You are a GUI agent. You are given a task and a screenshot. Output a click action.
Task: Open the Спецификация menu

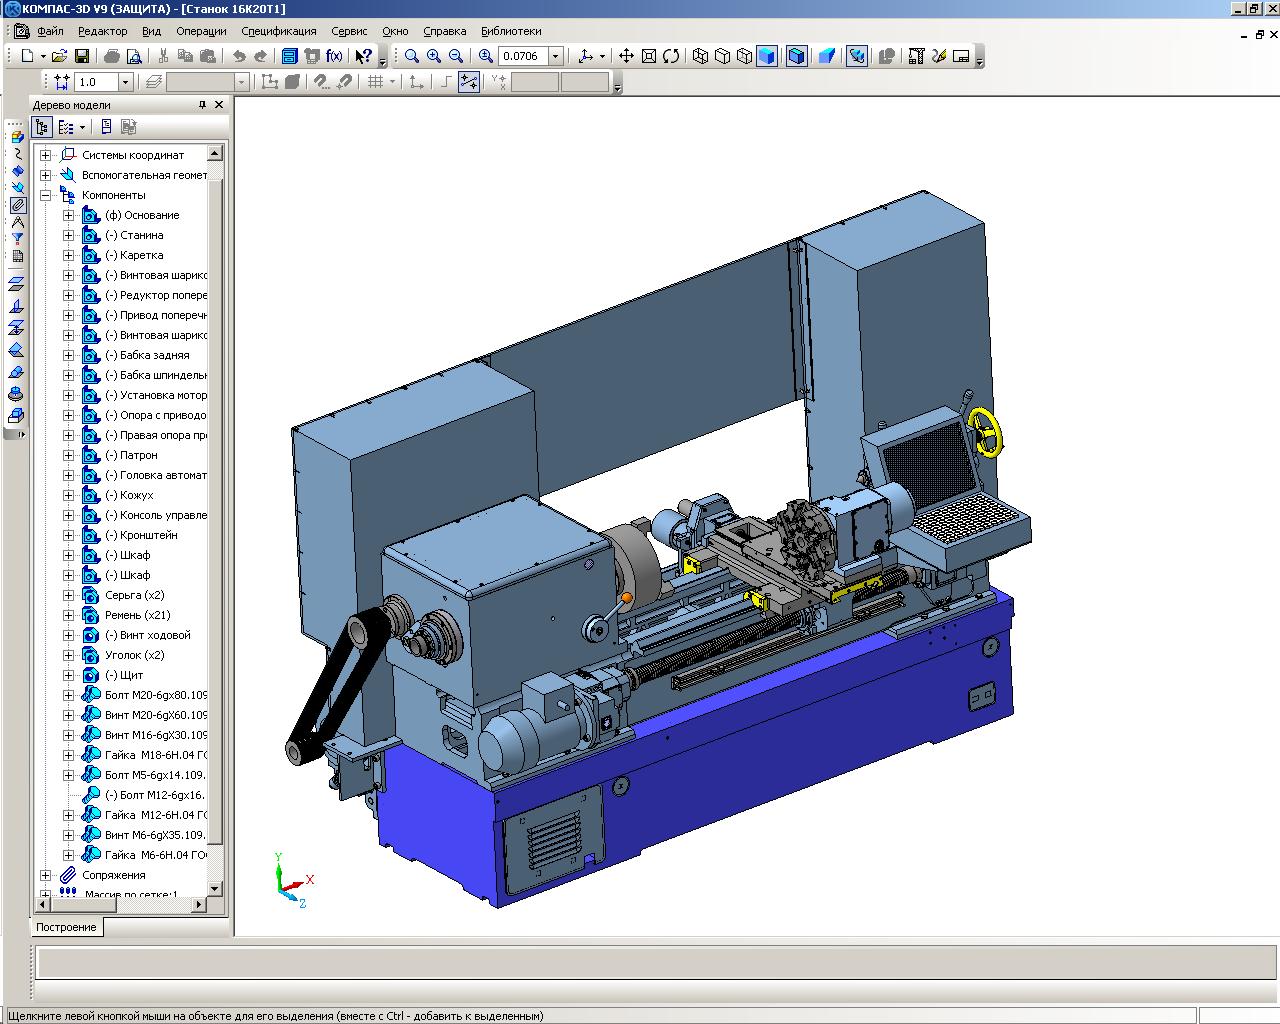pos(279,31)
